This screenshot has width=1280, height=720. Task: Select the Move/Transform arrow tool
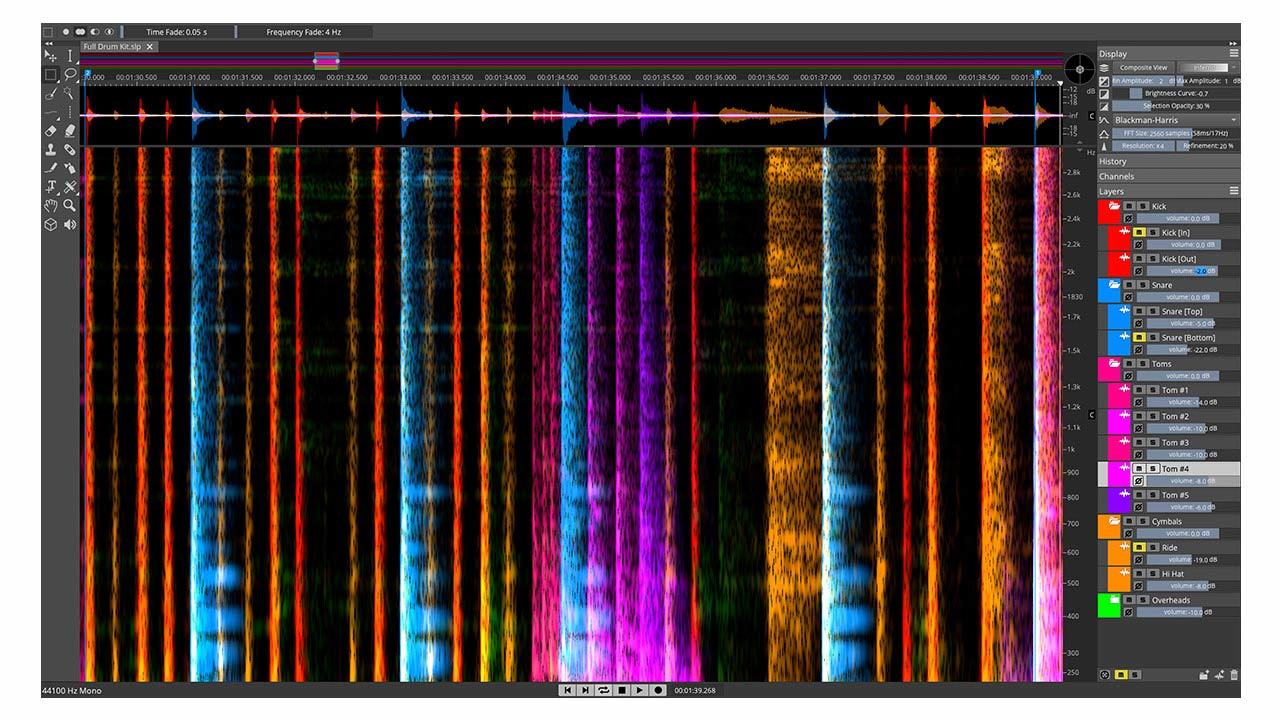50,56
